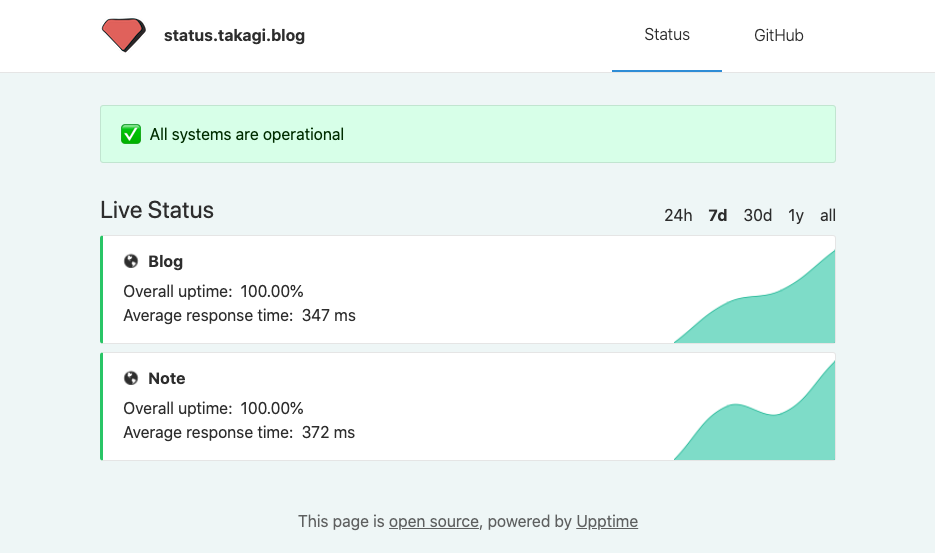935x553 pixels.
Task: Open the GitHub navigation link
Action: (x=778, y=36)
